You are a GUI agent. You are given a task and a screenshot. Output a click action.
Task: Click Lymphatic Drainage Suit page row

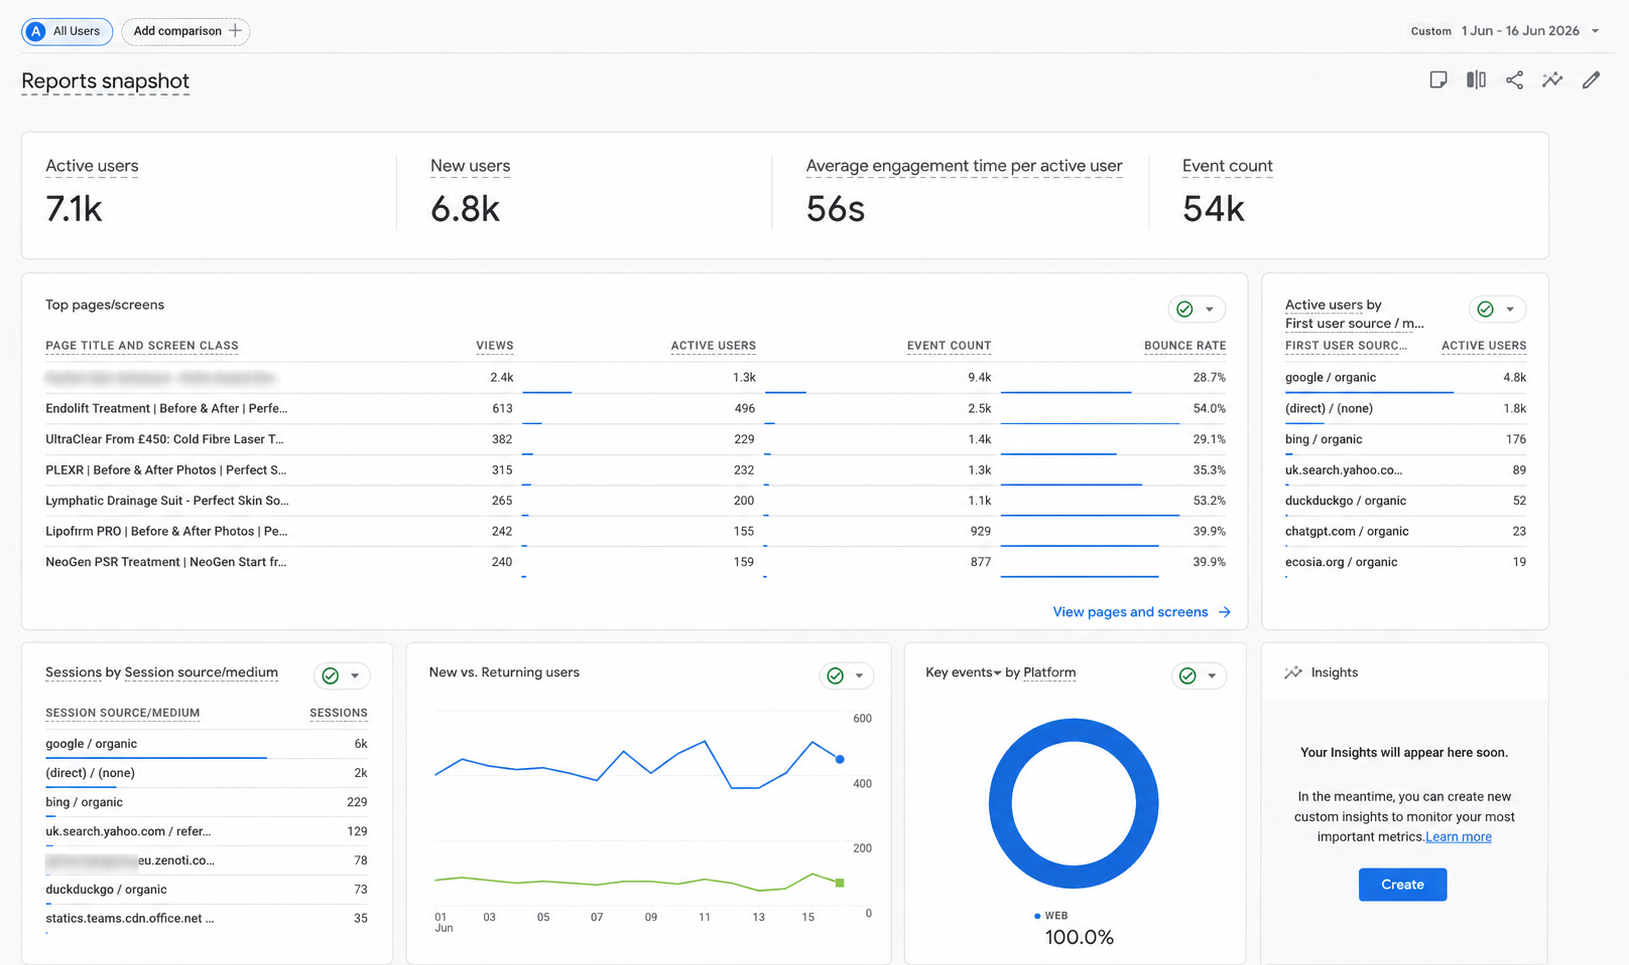click(167, 501)
